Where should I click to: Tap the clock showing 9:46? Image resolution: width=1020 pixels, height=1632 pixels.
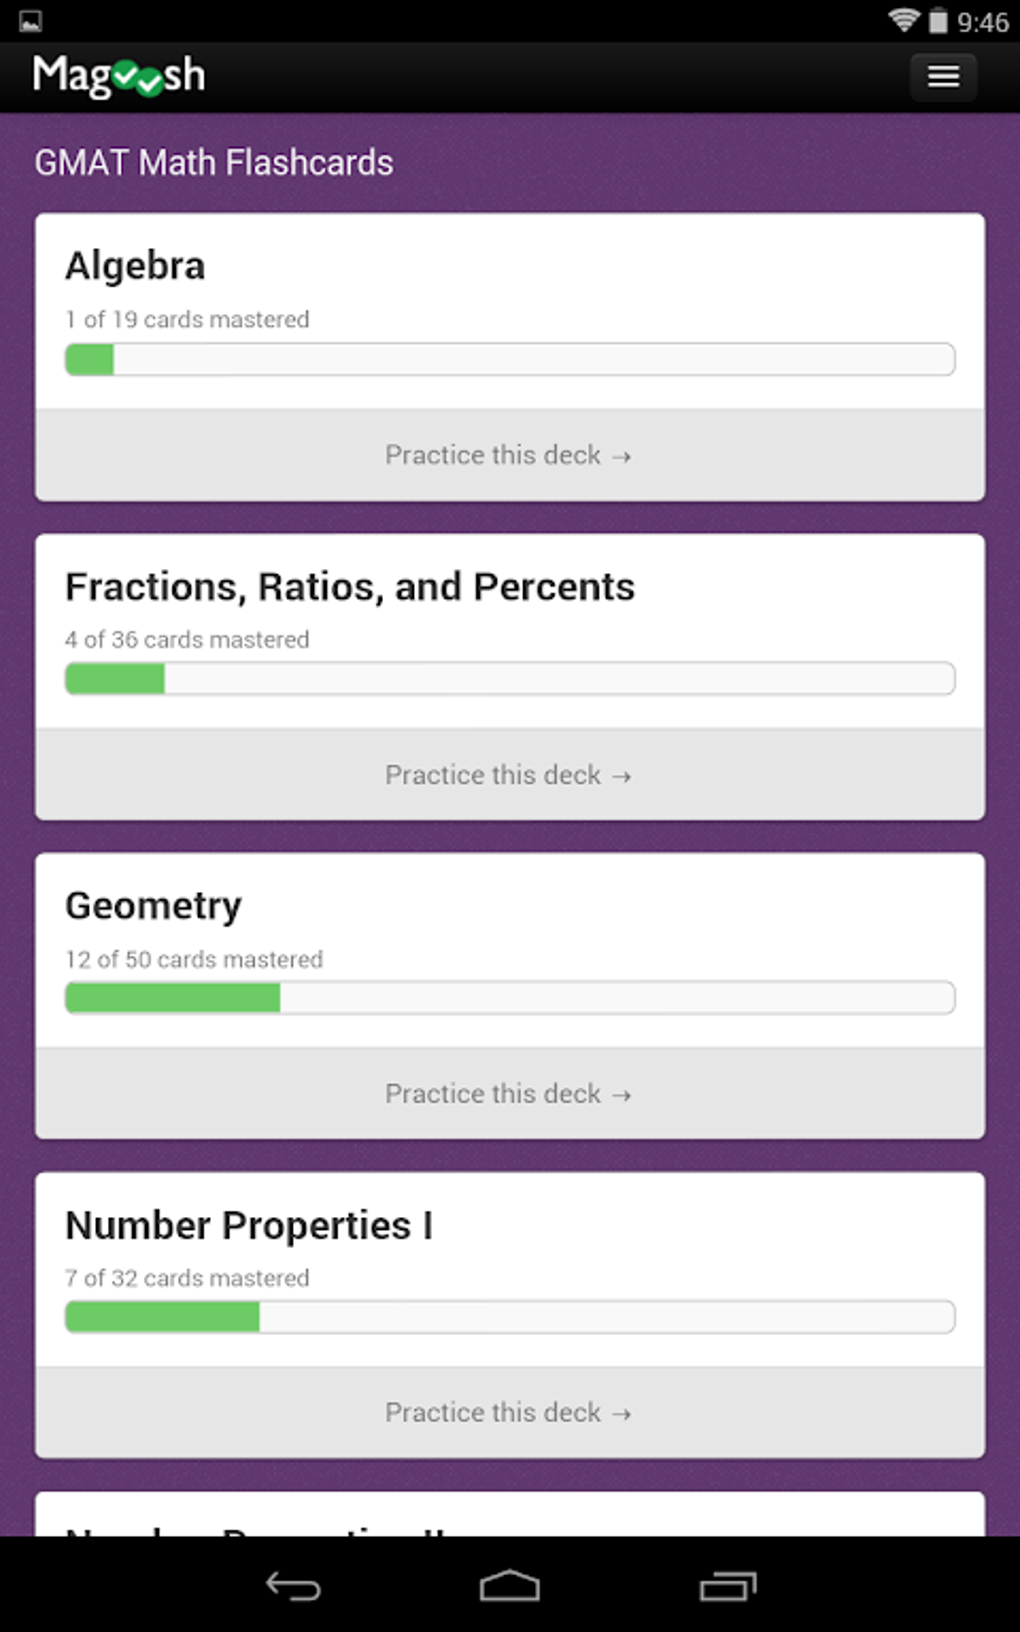tap(982, 22)
